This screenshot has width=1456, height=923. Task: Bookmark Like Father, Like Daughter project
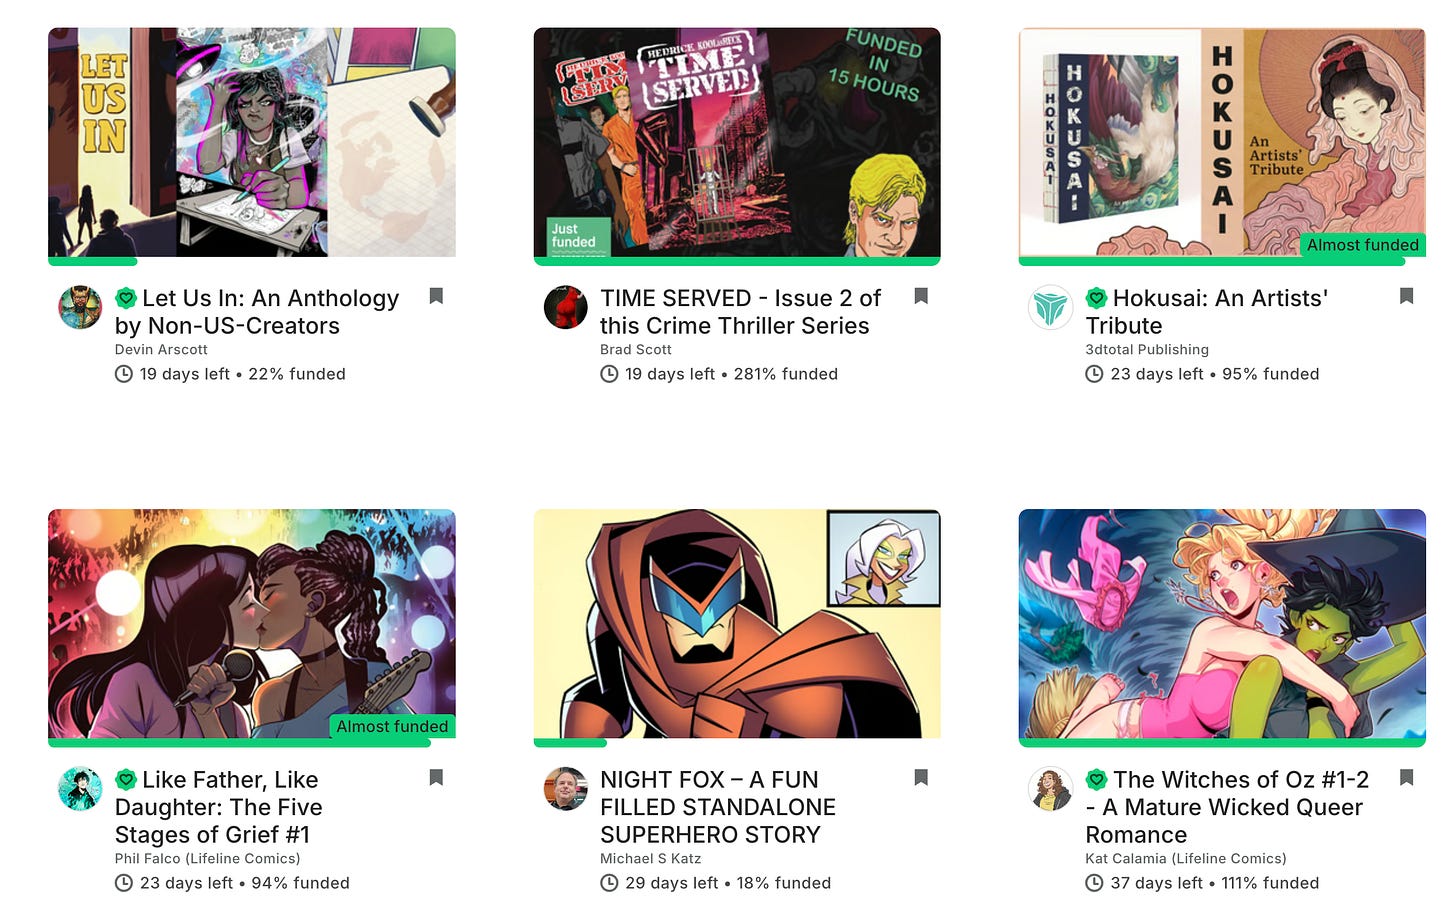[x=436, y=777]
